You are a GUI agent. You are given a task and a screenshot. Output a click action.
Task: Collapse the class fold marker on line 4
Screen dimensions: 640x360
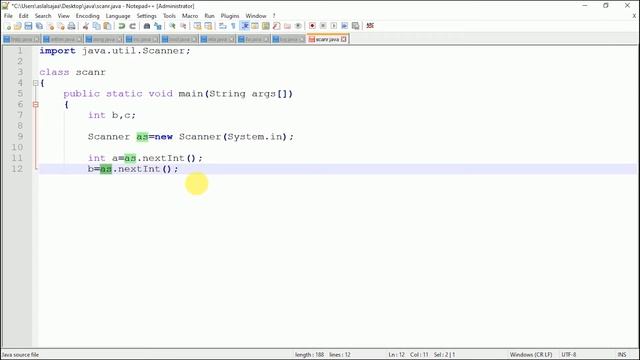coord(36,83)
